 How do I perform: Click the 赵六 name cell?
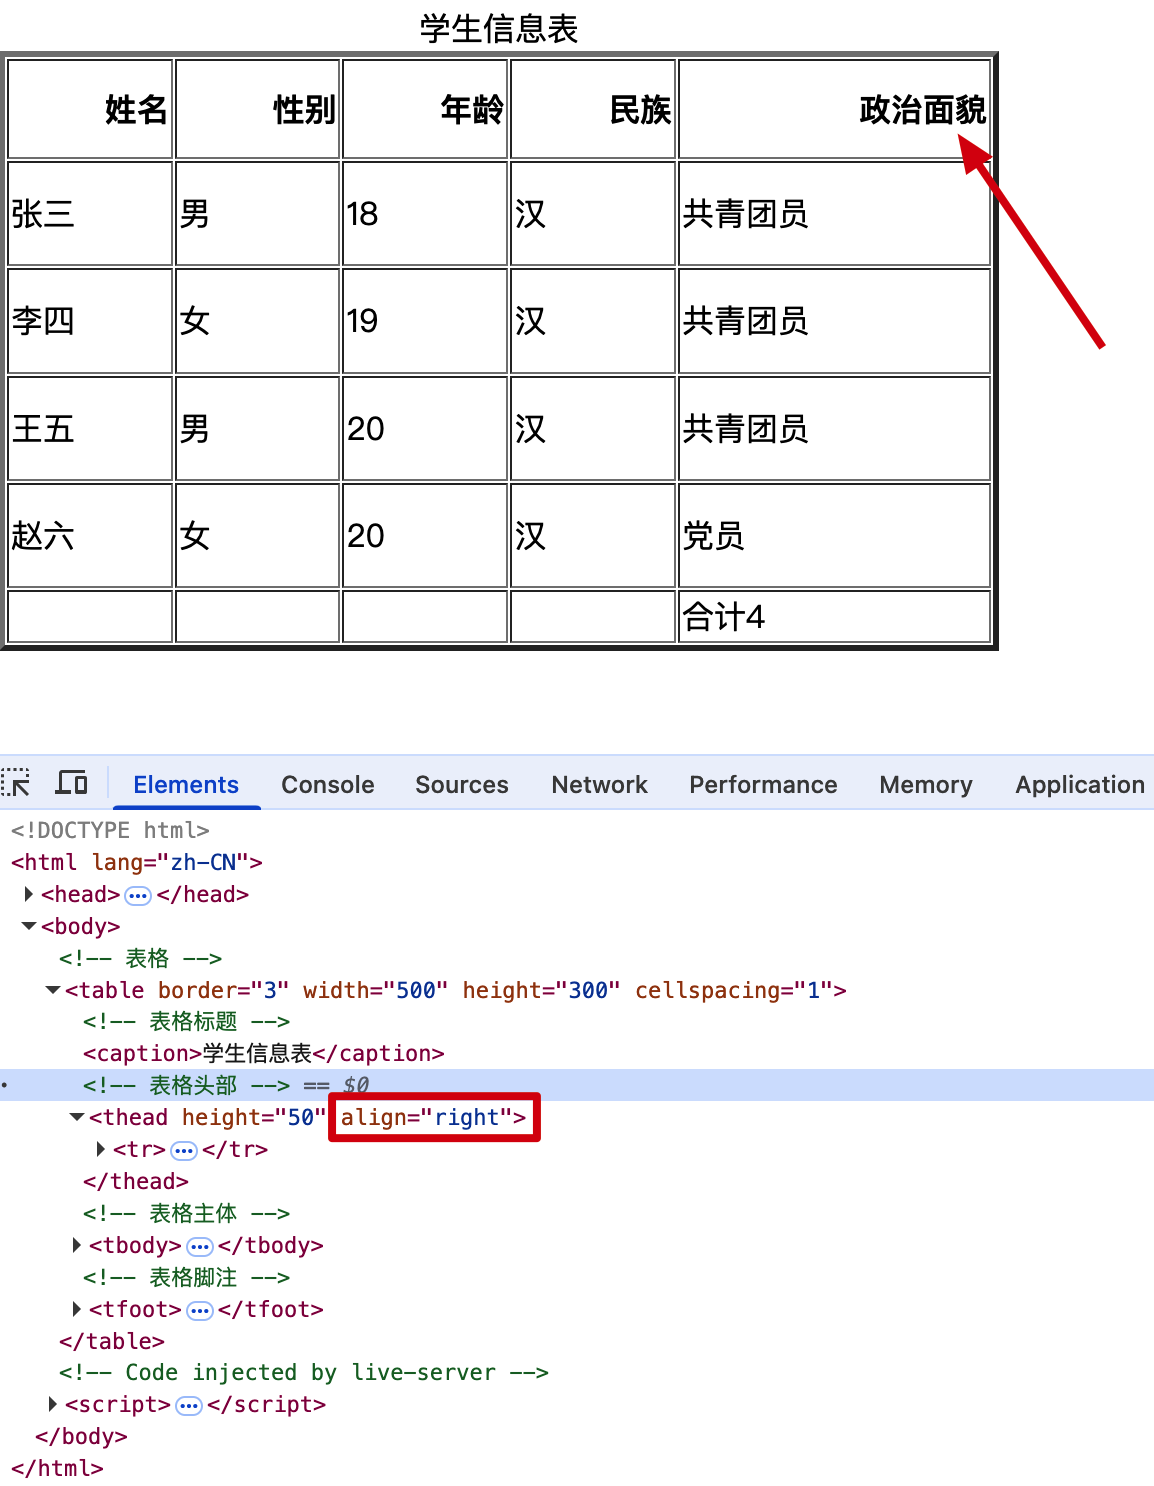(90, 536)
